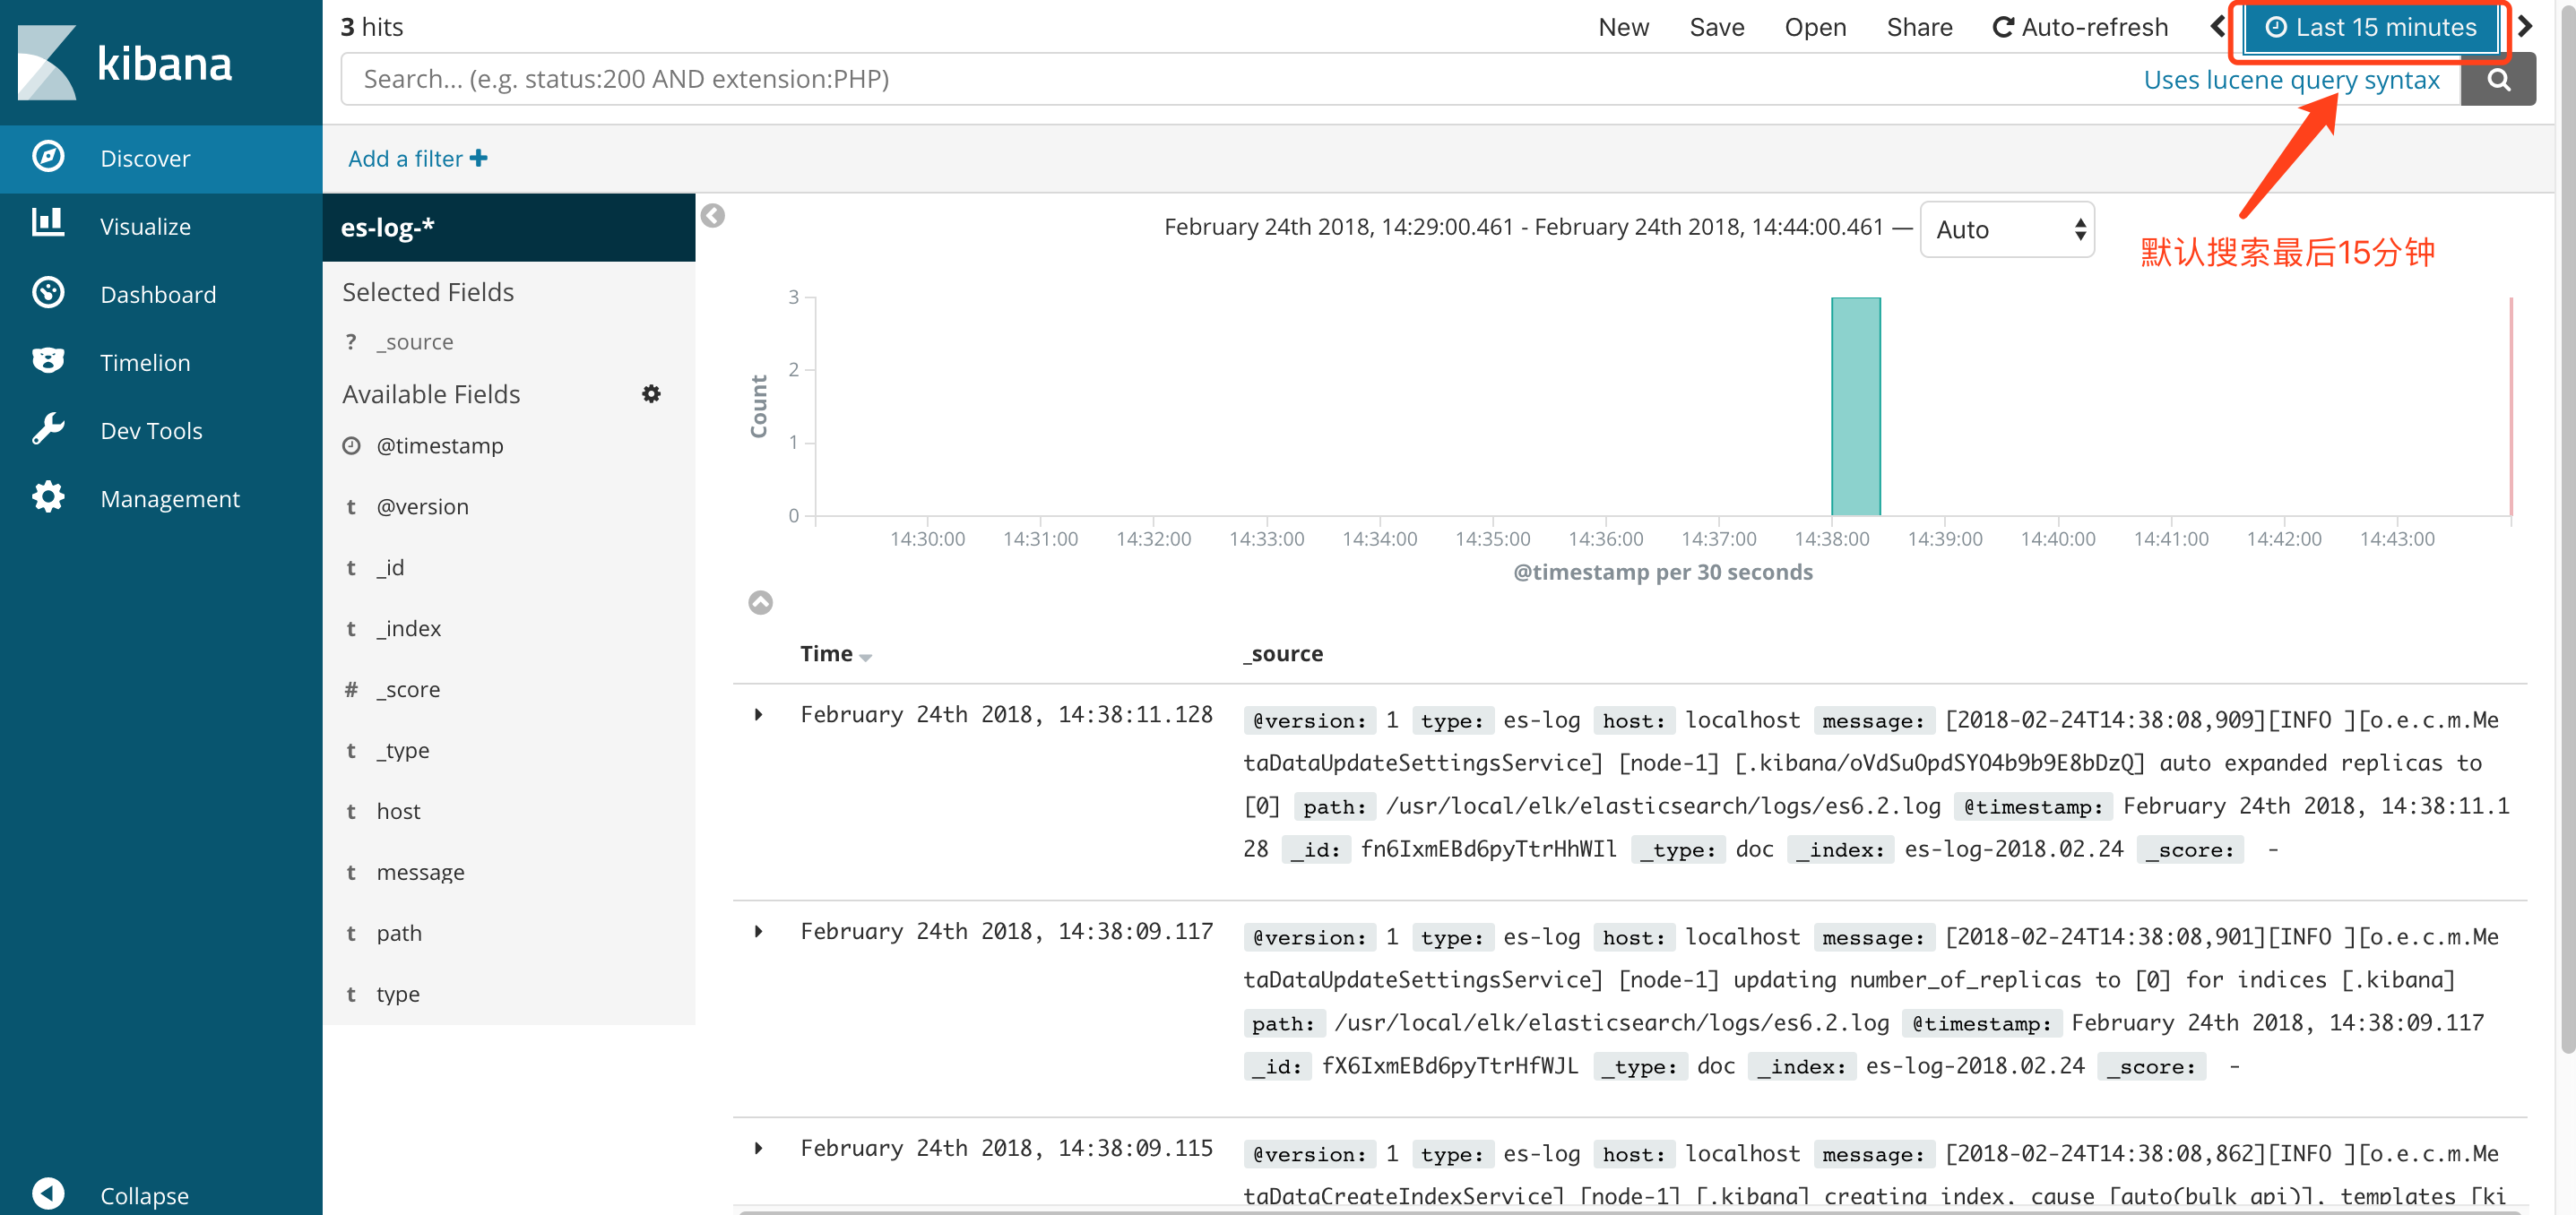
Task: Click the Collapse sidebar arrow icon
Action: 48,1193
